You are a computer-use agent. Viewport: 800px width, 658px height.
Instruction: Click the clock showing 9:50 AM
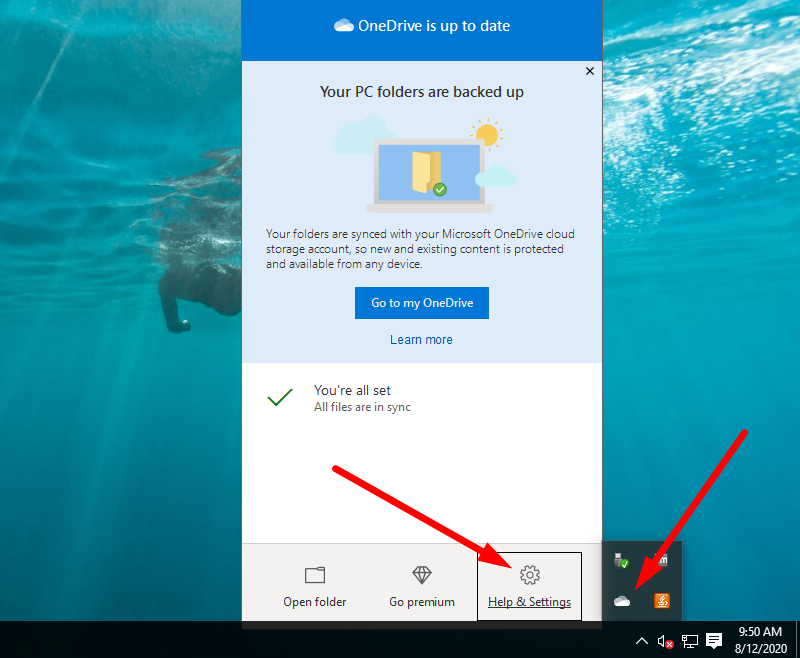[759, 640]
